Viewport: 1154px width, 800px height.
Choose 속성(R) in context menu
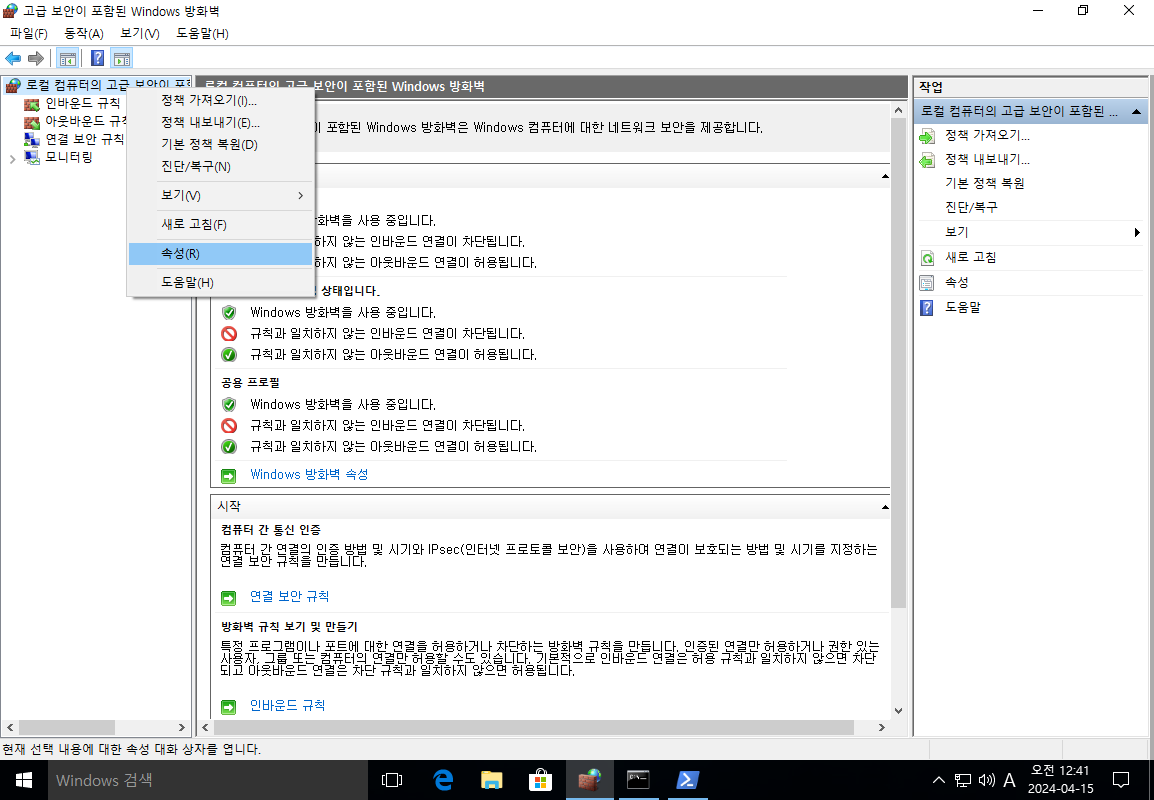tap(221, 254)
